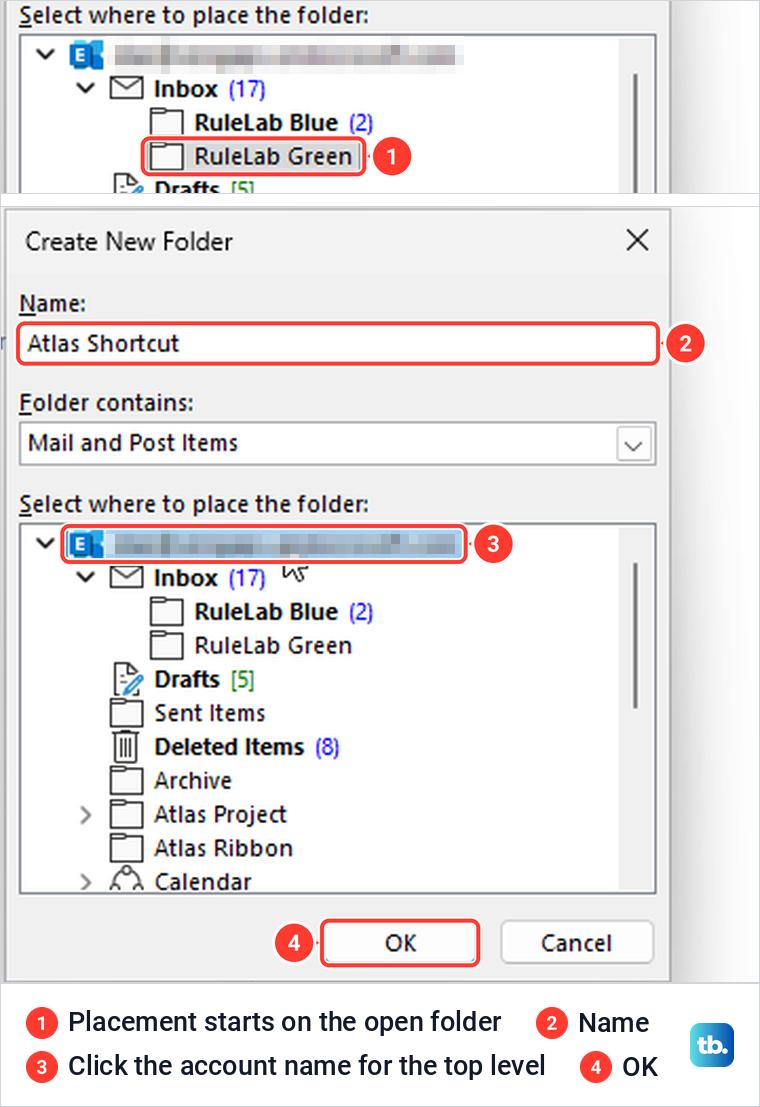Select RuleLab Blue in the top tree
760x1107 pixels.
(283, 122)
